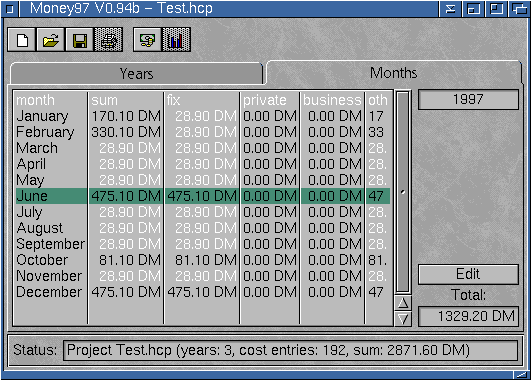Screen dimensions: 531x380
Task: Click the window zoom gadget in title bar
Action: pyautogui.click(x=496, y=8)
